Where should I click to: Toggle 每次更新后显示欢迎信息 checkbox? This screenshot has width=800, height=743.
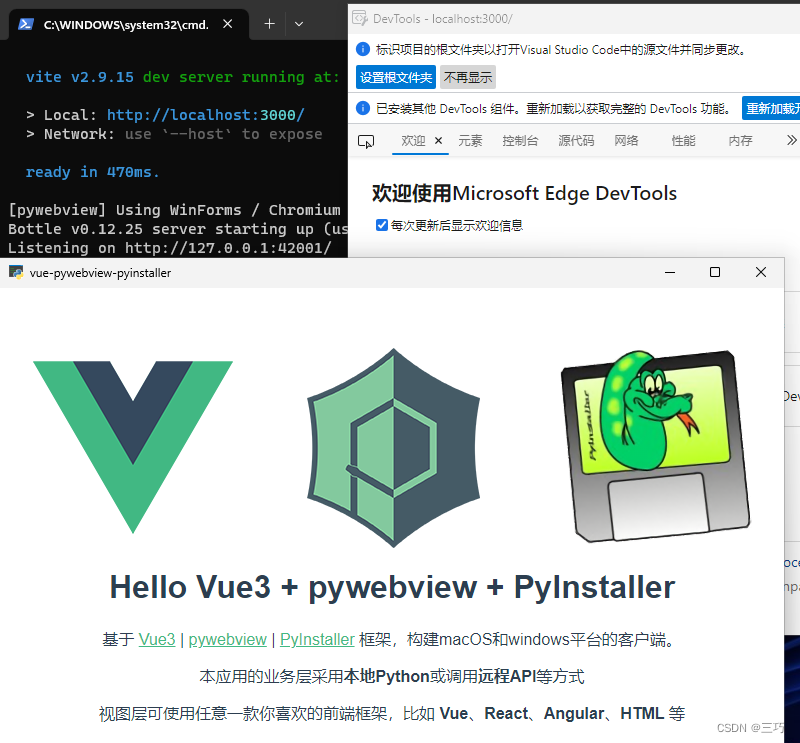pyautogui.click(x=382, y=225)
